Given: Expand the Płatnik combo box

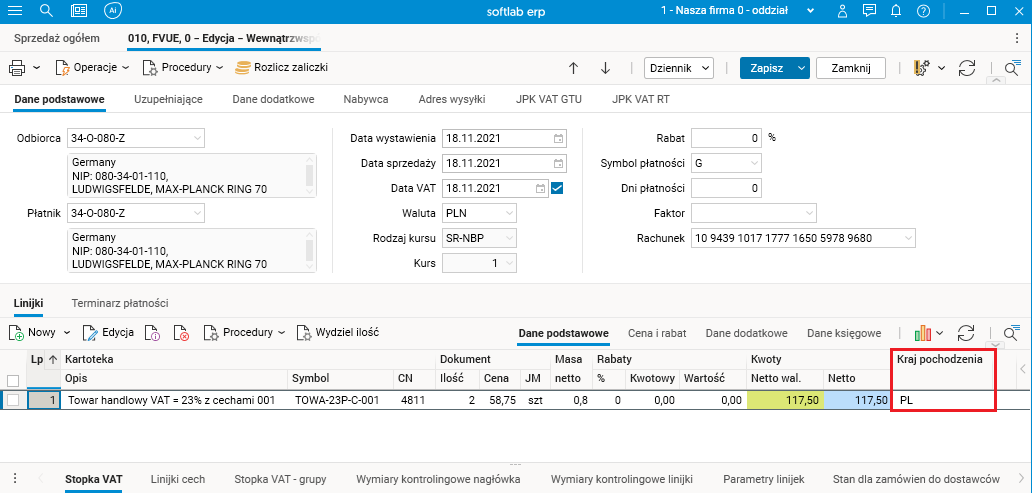Looking at the screenshot, I should coord(197,213).
